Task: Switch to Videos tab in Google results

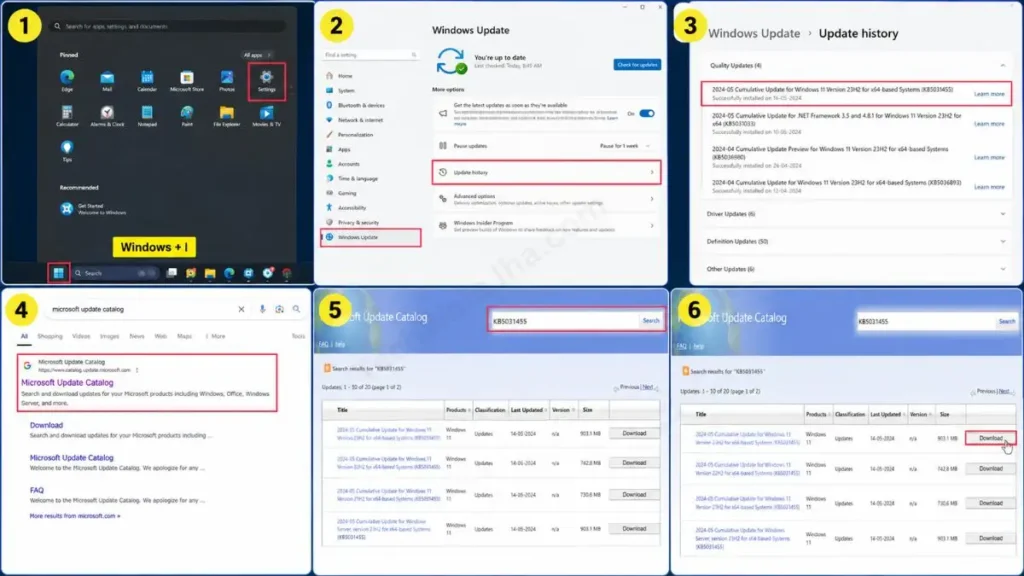Action: [x=81, y=336]
